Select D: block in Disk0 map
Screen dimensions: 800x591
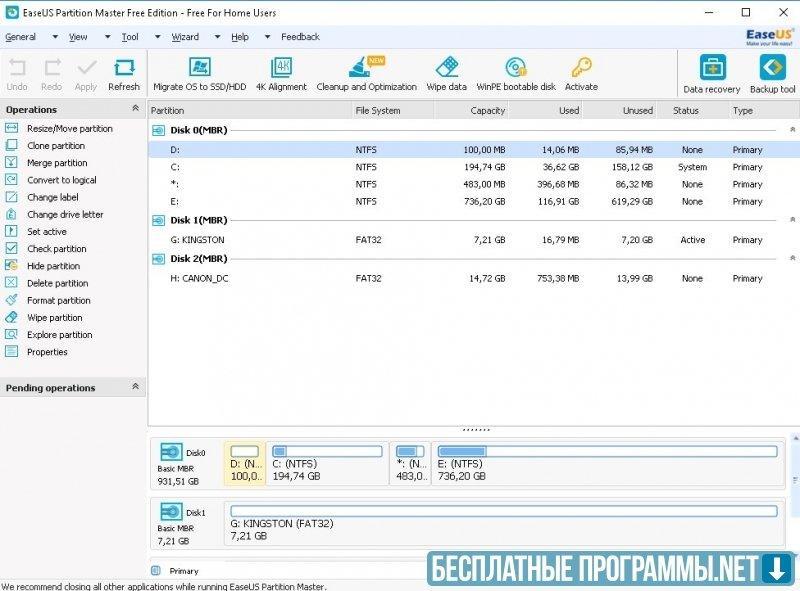245,463
